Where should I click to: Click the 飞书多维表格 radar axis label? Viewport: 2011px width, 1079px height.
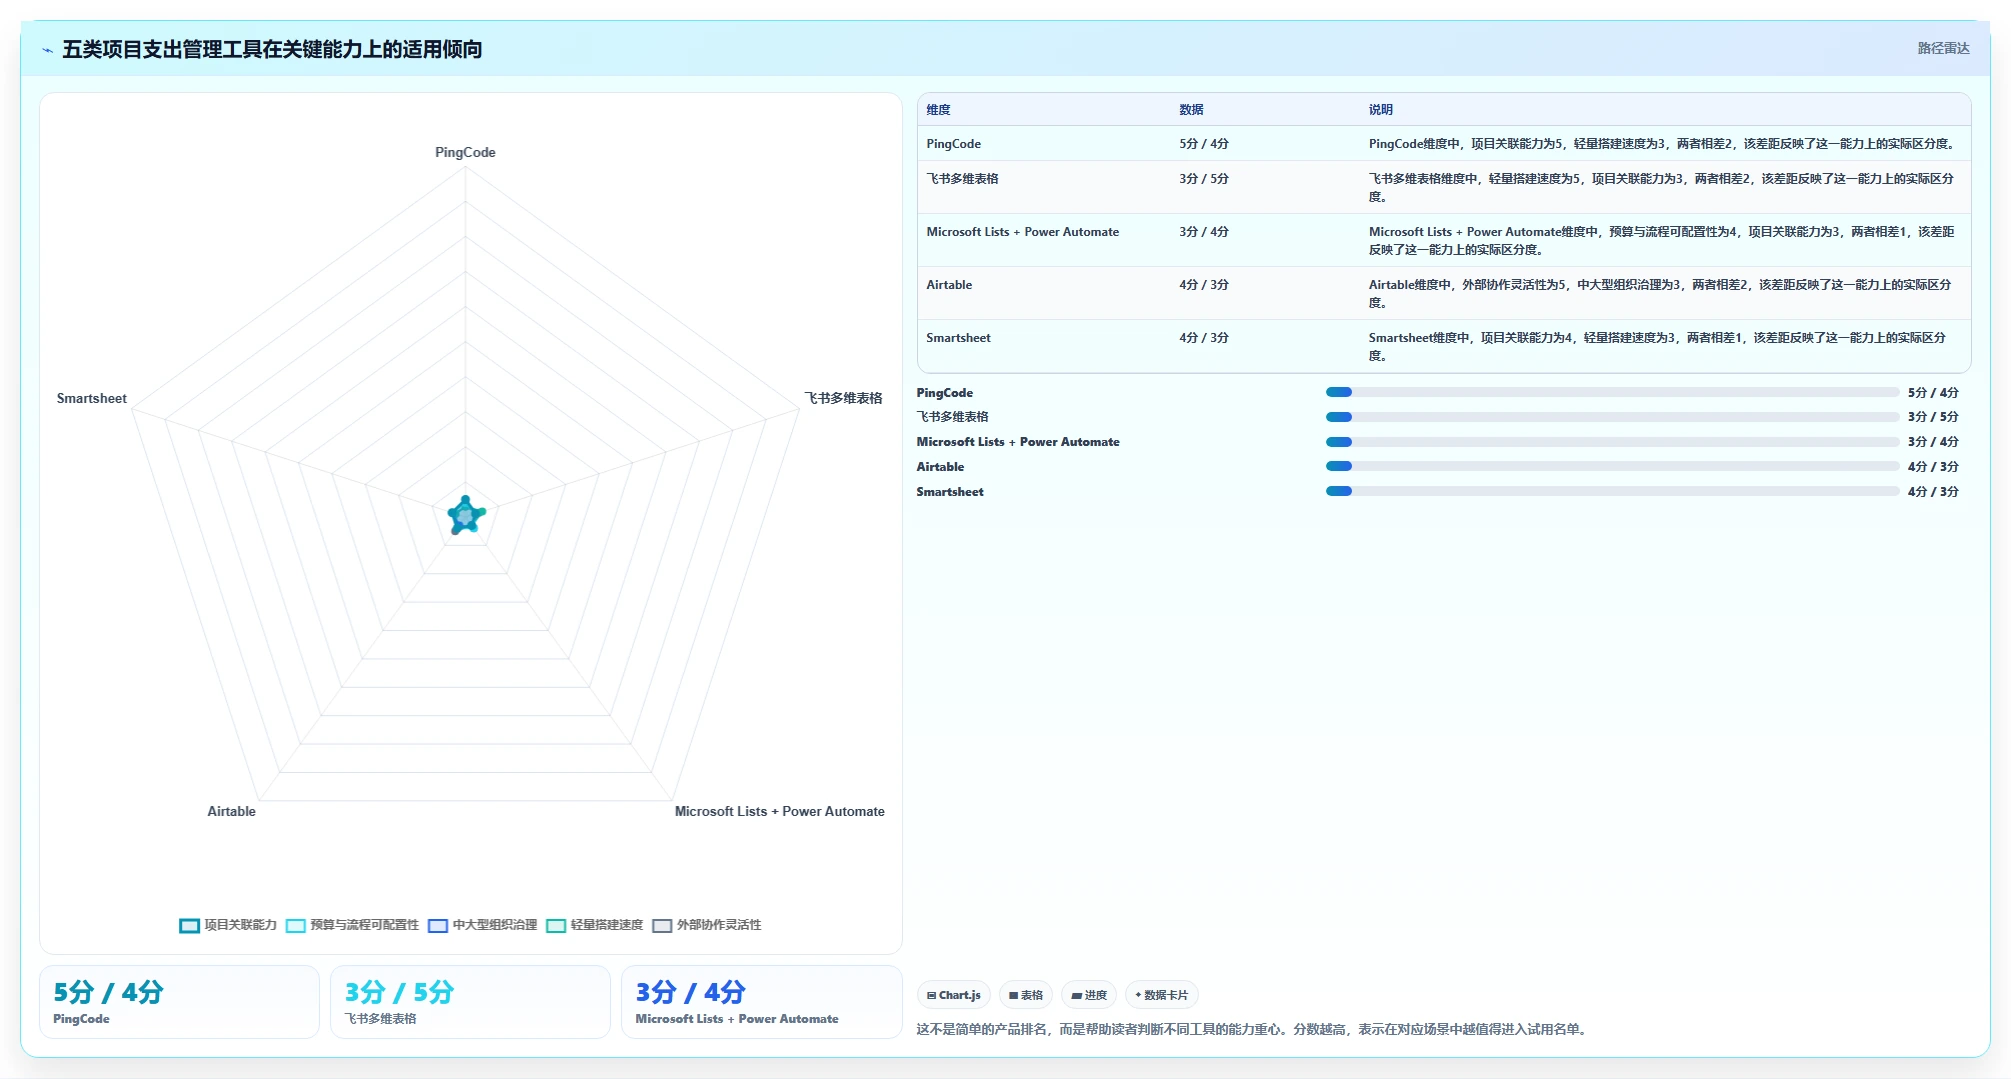click(843, 398)
